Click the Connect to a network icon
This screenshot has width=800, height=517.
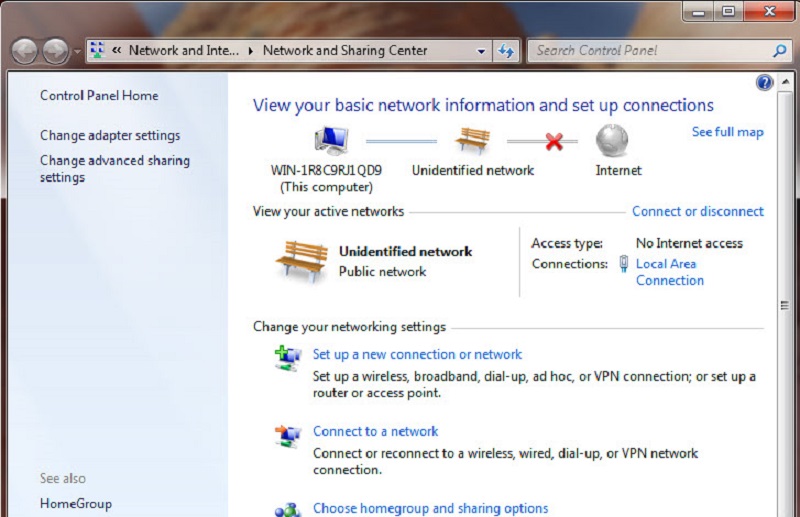(x=288, y=435)
